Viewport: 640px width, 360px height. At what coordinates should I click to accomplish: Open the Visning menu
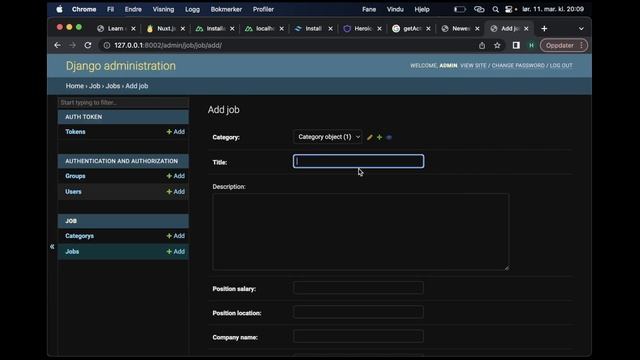tap(163, 9)
